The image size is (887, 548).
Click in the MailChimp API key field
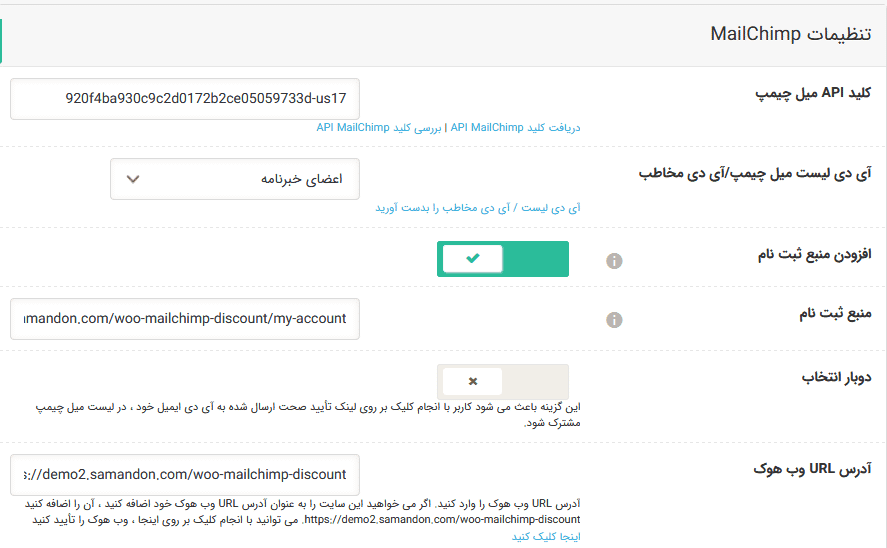(x=184, y=98)
